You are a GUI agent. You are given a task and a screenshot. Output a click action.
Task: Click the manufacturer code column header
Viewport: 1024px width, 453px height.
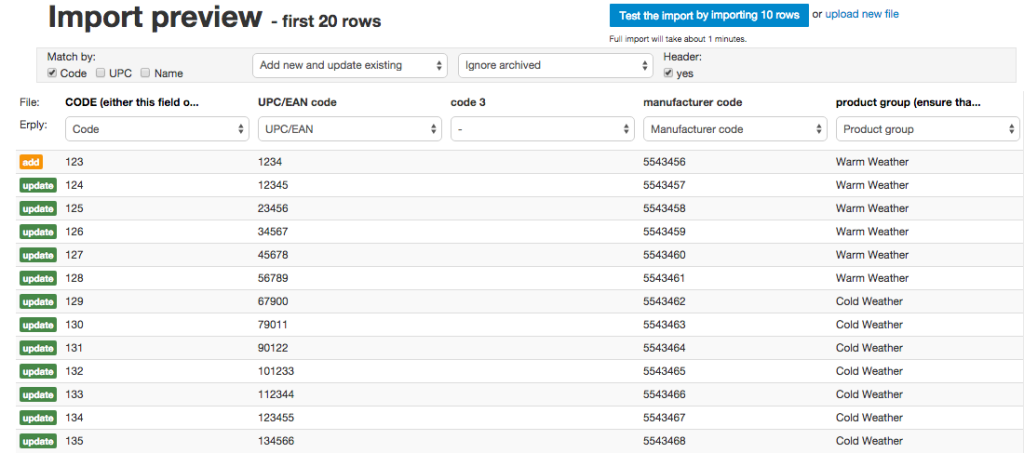tap(692, 102)
